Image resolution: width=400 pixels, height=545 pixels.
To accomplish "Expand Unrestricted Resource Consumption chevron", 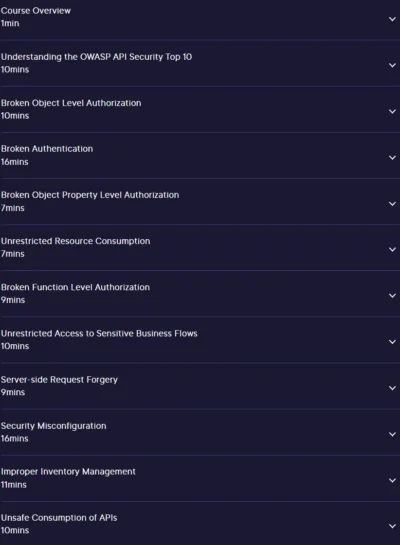I will coord(392,250).
